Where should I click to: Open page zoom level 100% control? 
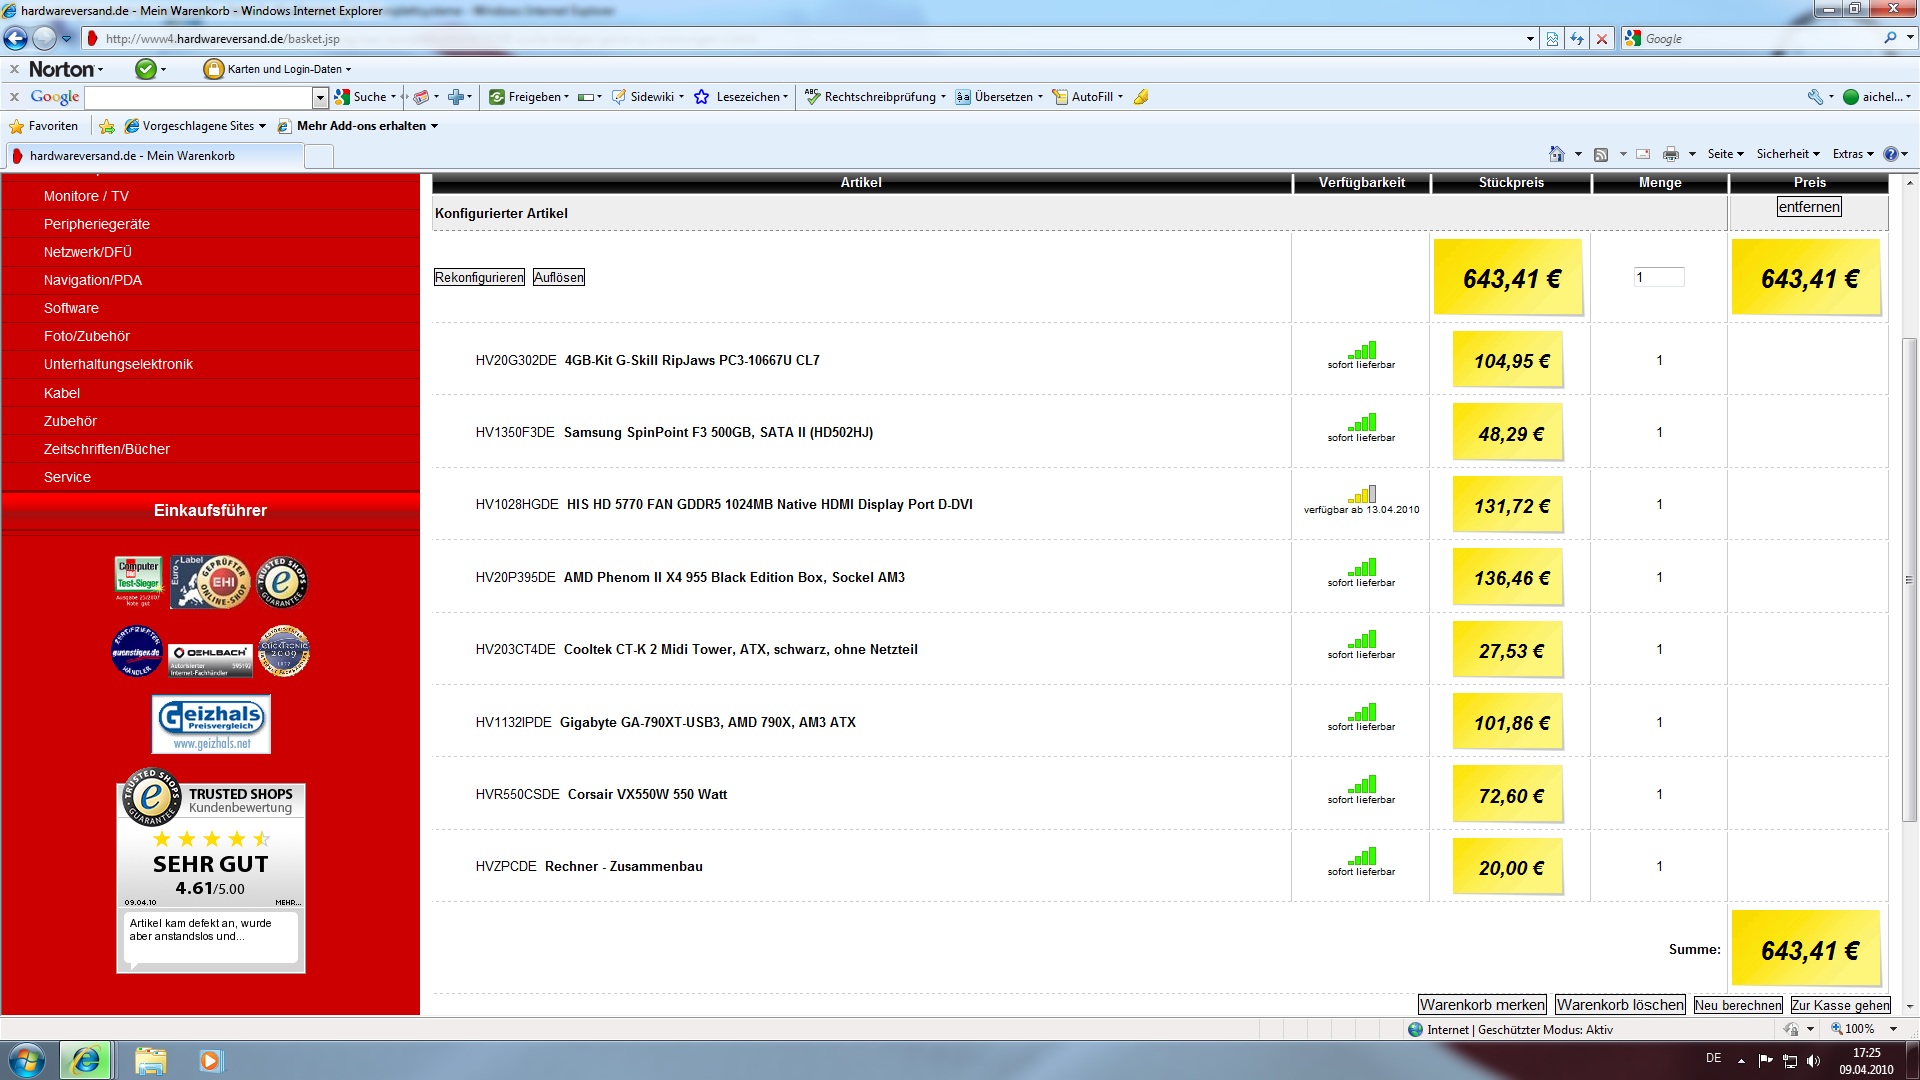coord(1863,1029)
